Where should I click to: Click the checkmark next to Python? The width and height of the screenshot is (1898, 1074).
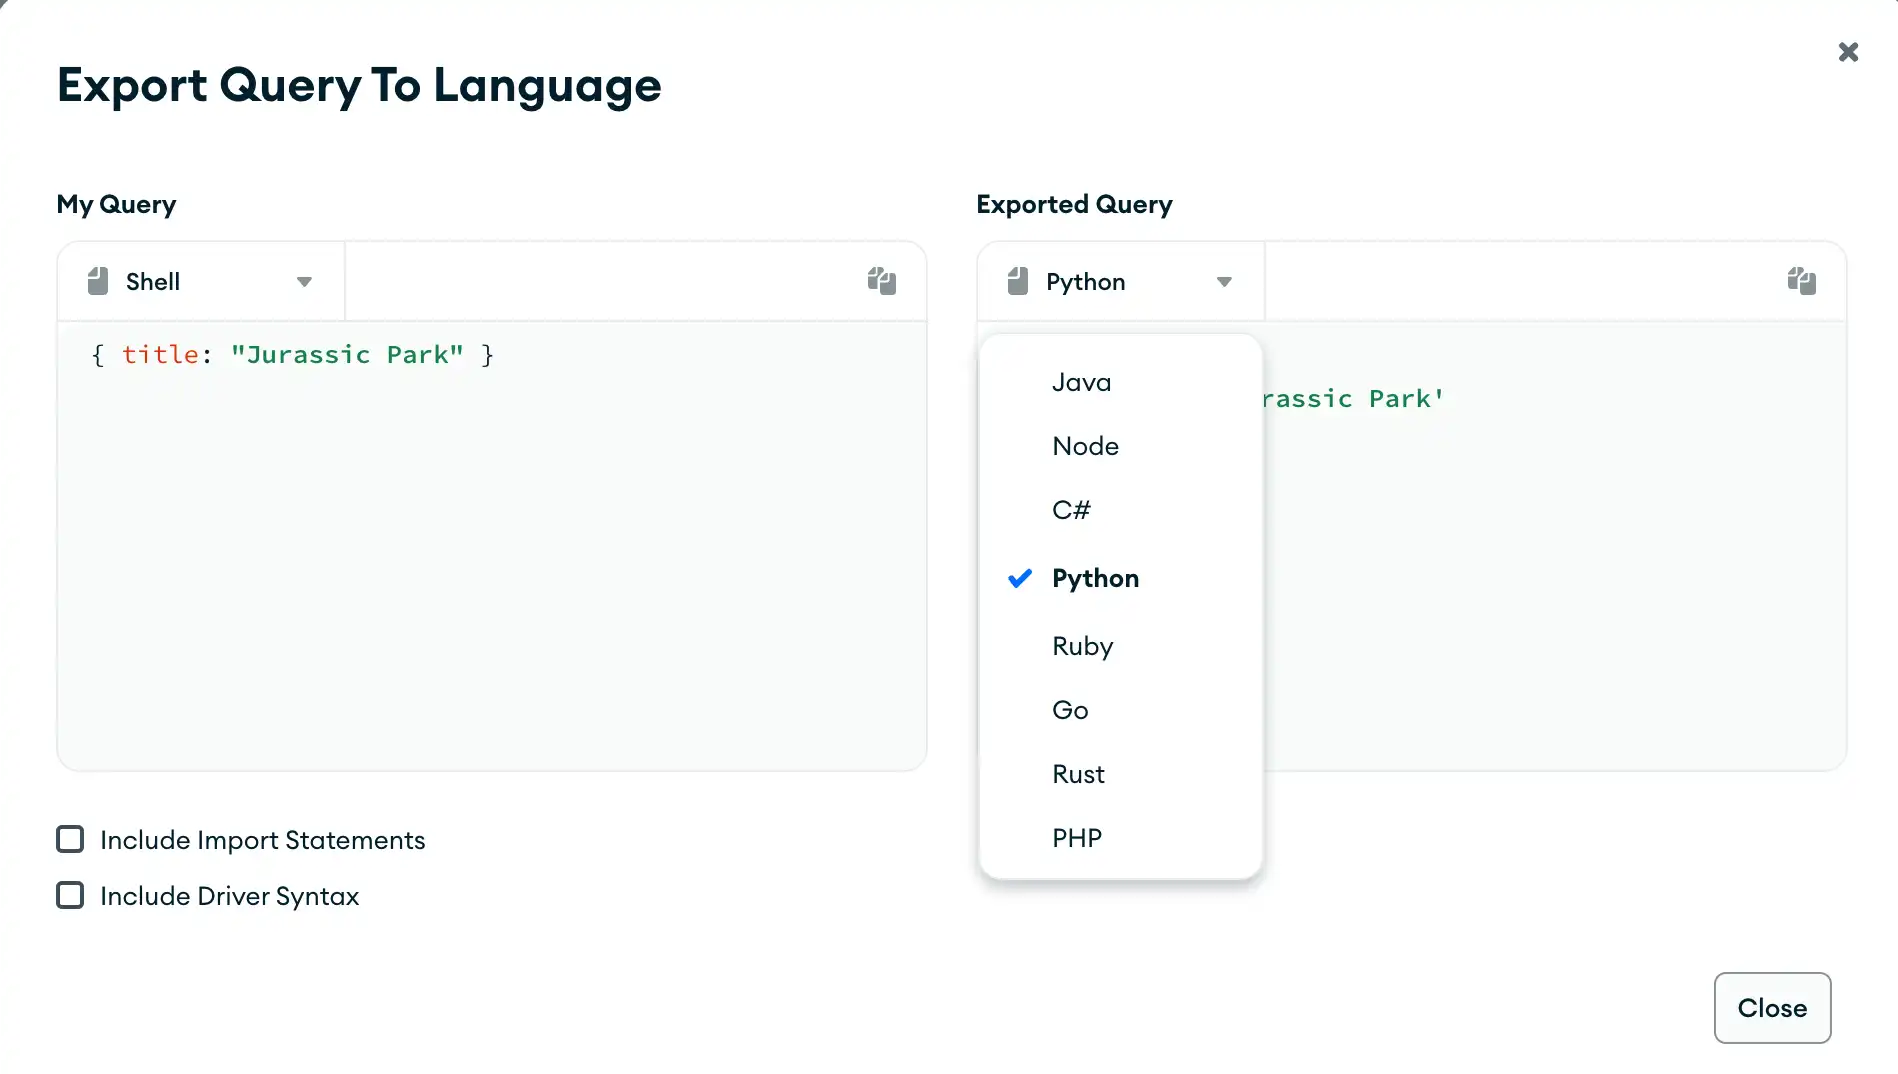[1019, 578]
